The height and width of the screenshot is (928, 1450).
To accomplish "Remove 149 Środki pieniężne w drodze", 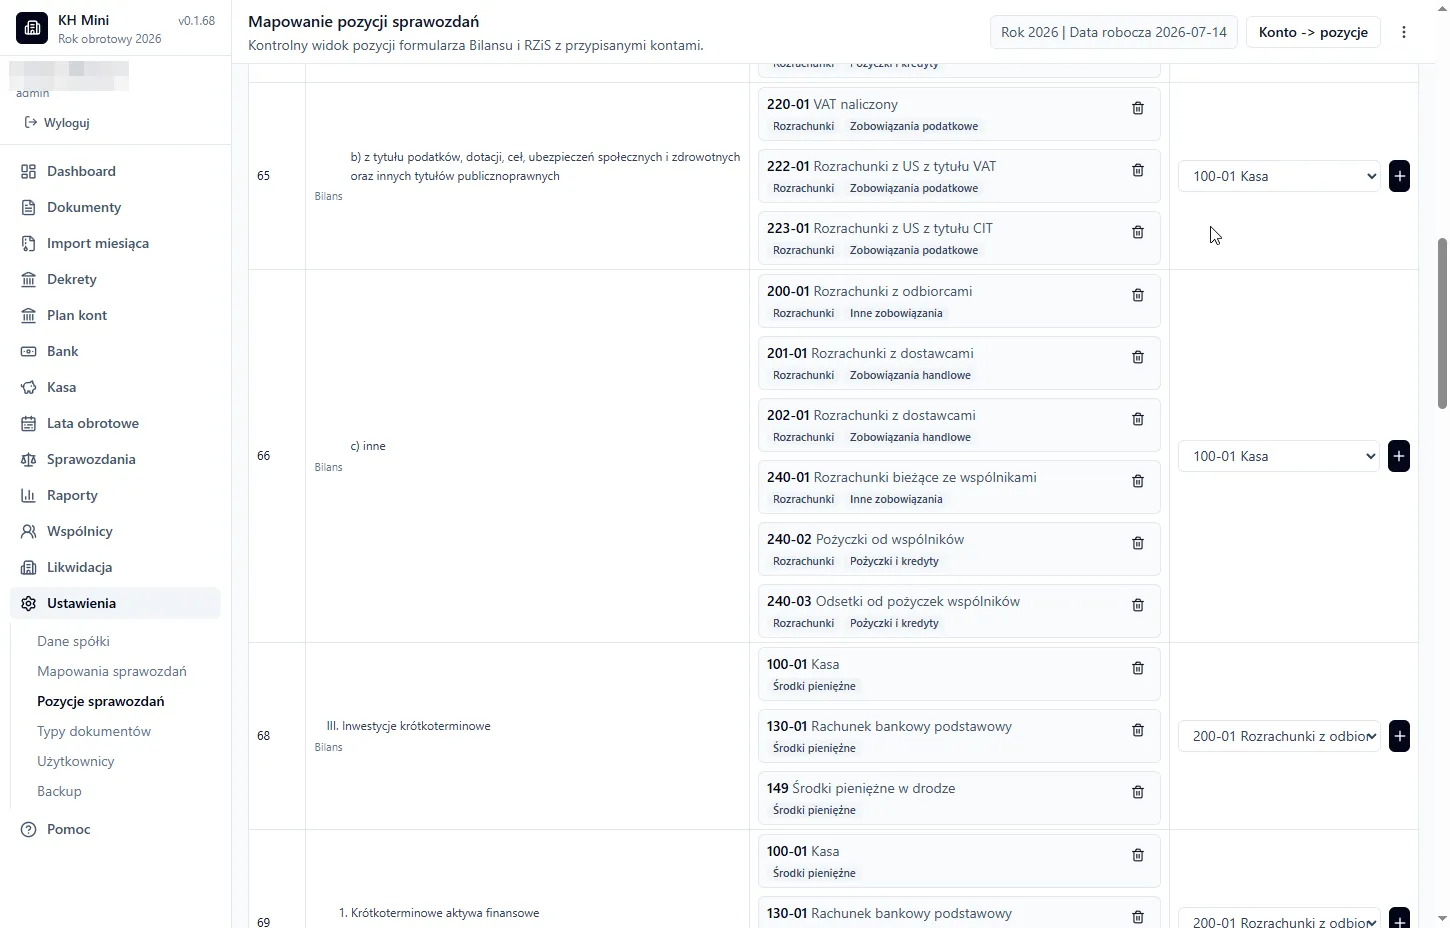I will click(x=1137, y=792).
